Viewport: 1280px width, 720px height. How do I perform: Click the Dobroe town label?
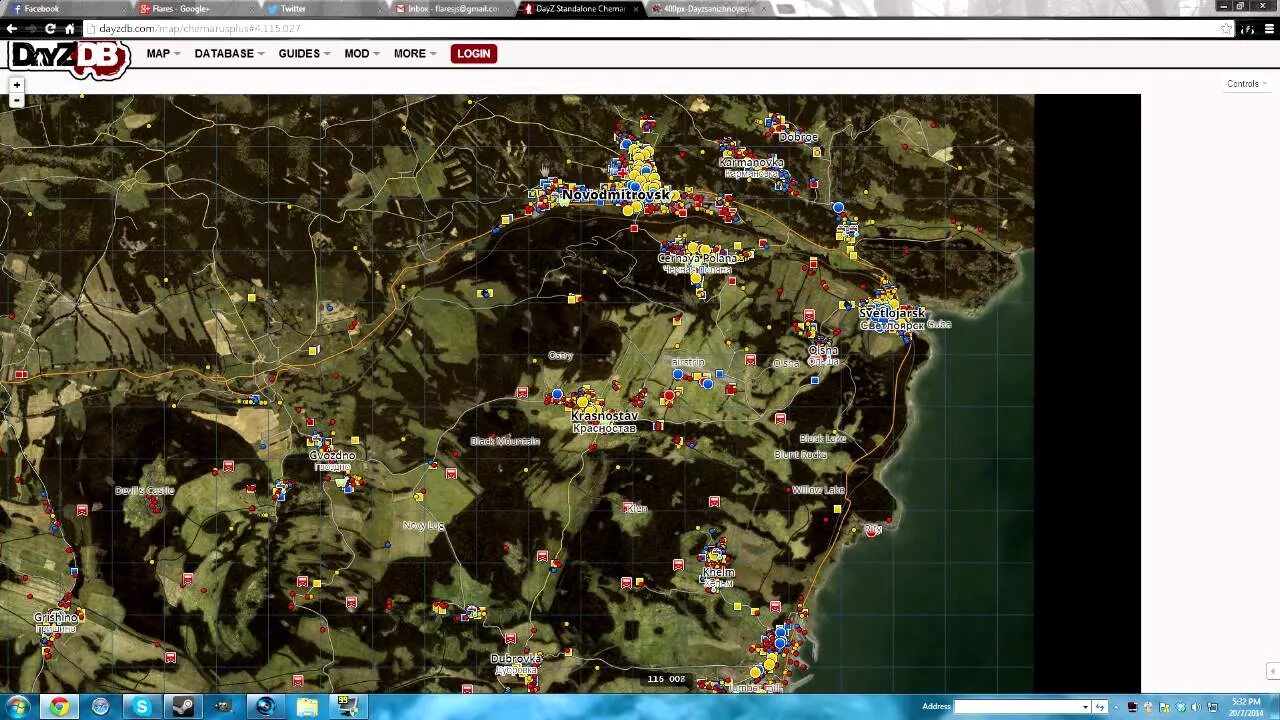[798, 137]
